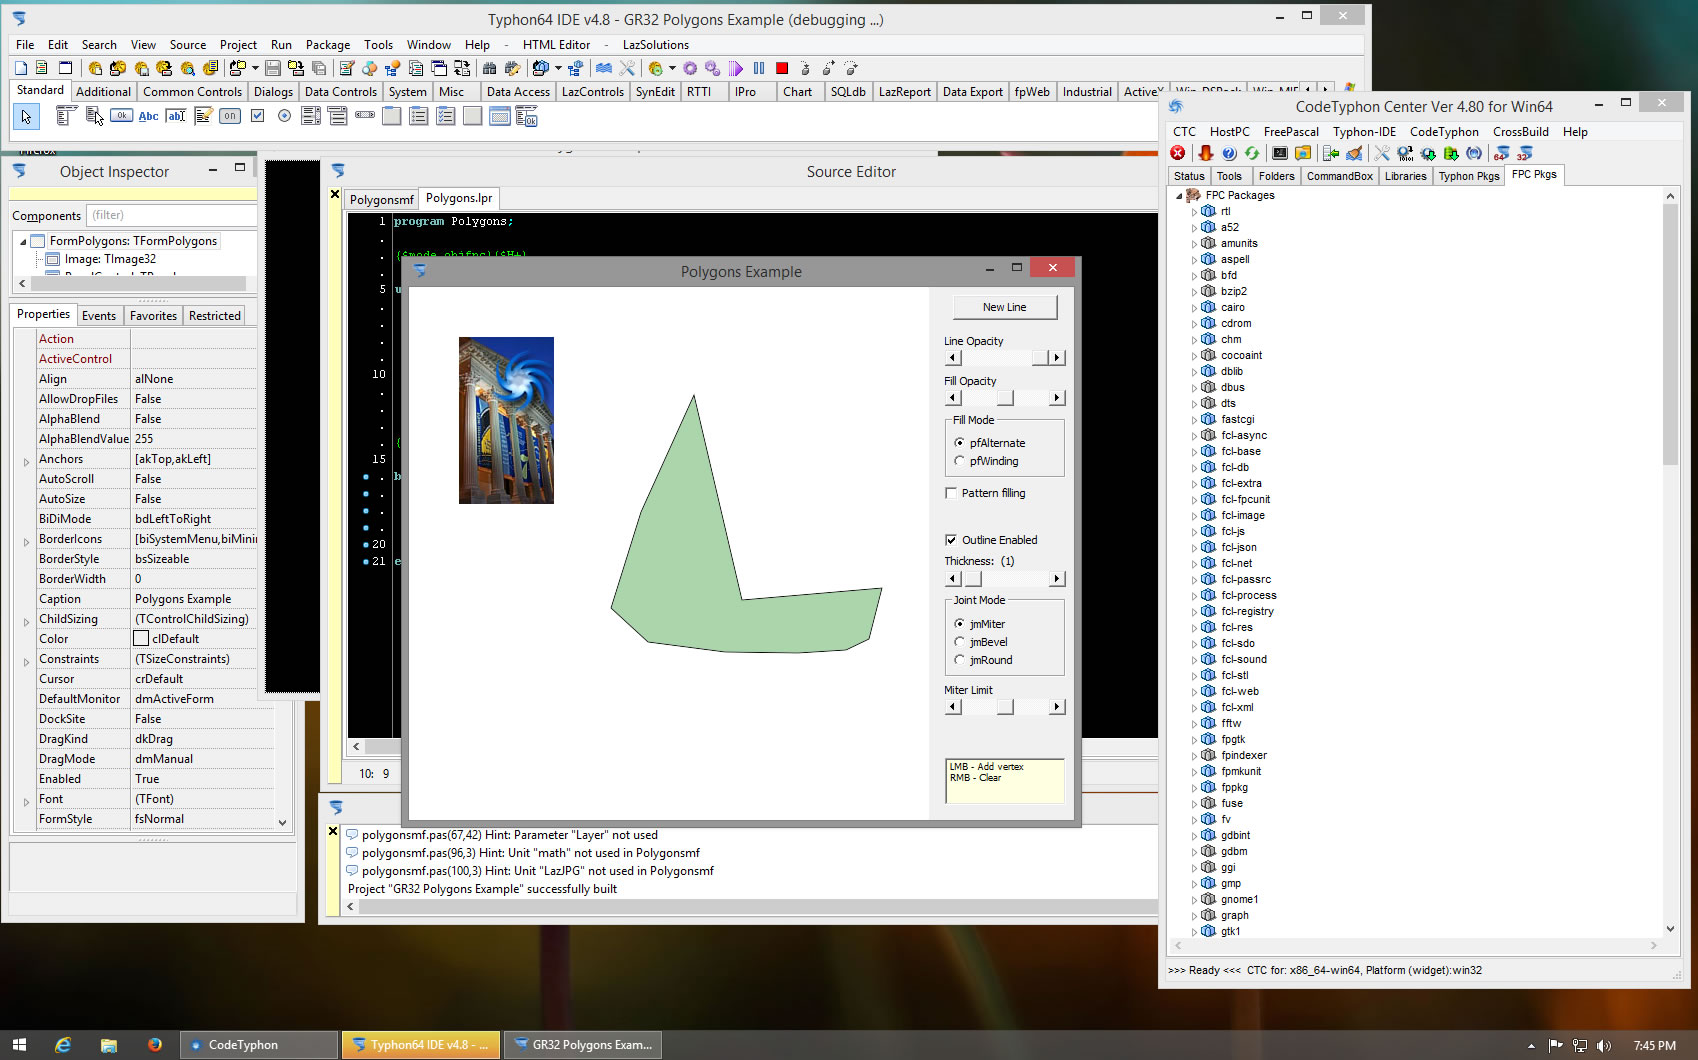This screenshot has width=1698, height=1060.
Task: Click the CodeTyphon taskbar button
Action: [x=259, y=1045]
